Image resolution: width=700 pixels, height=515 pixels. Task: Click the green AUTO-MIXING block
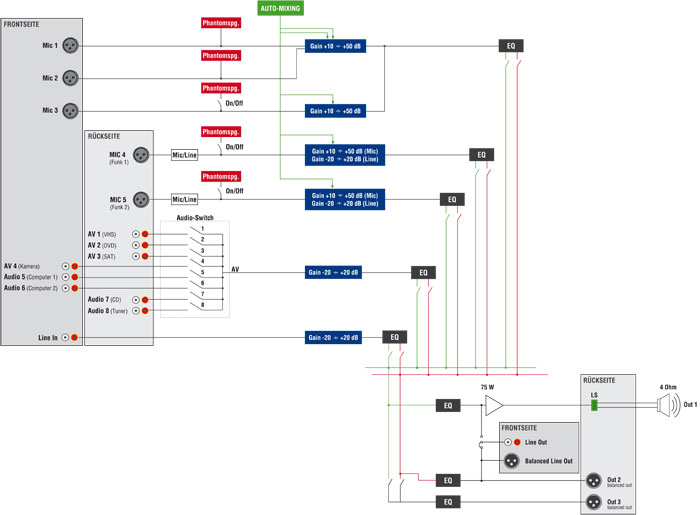pos(279,8)
